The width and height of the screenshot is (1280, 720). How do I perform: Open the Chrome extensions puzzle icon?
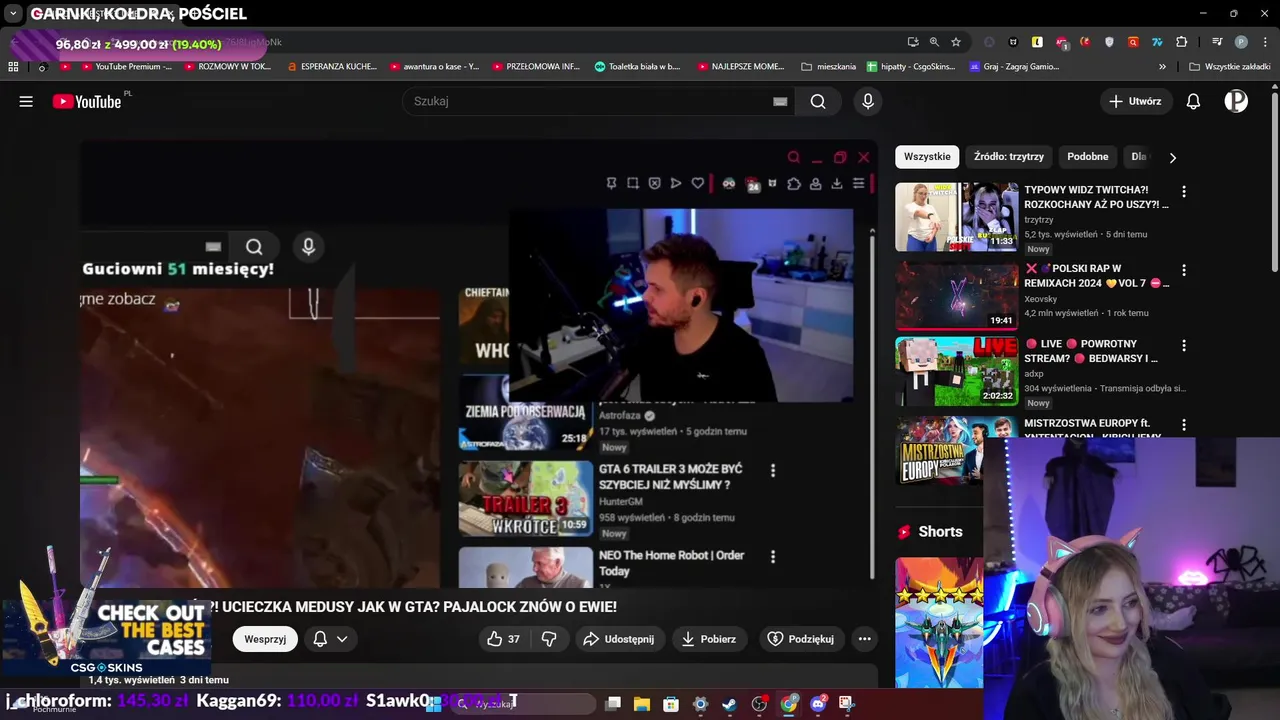point(1181,42)
